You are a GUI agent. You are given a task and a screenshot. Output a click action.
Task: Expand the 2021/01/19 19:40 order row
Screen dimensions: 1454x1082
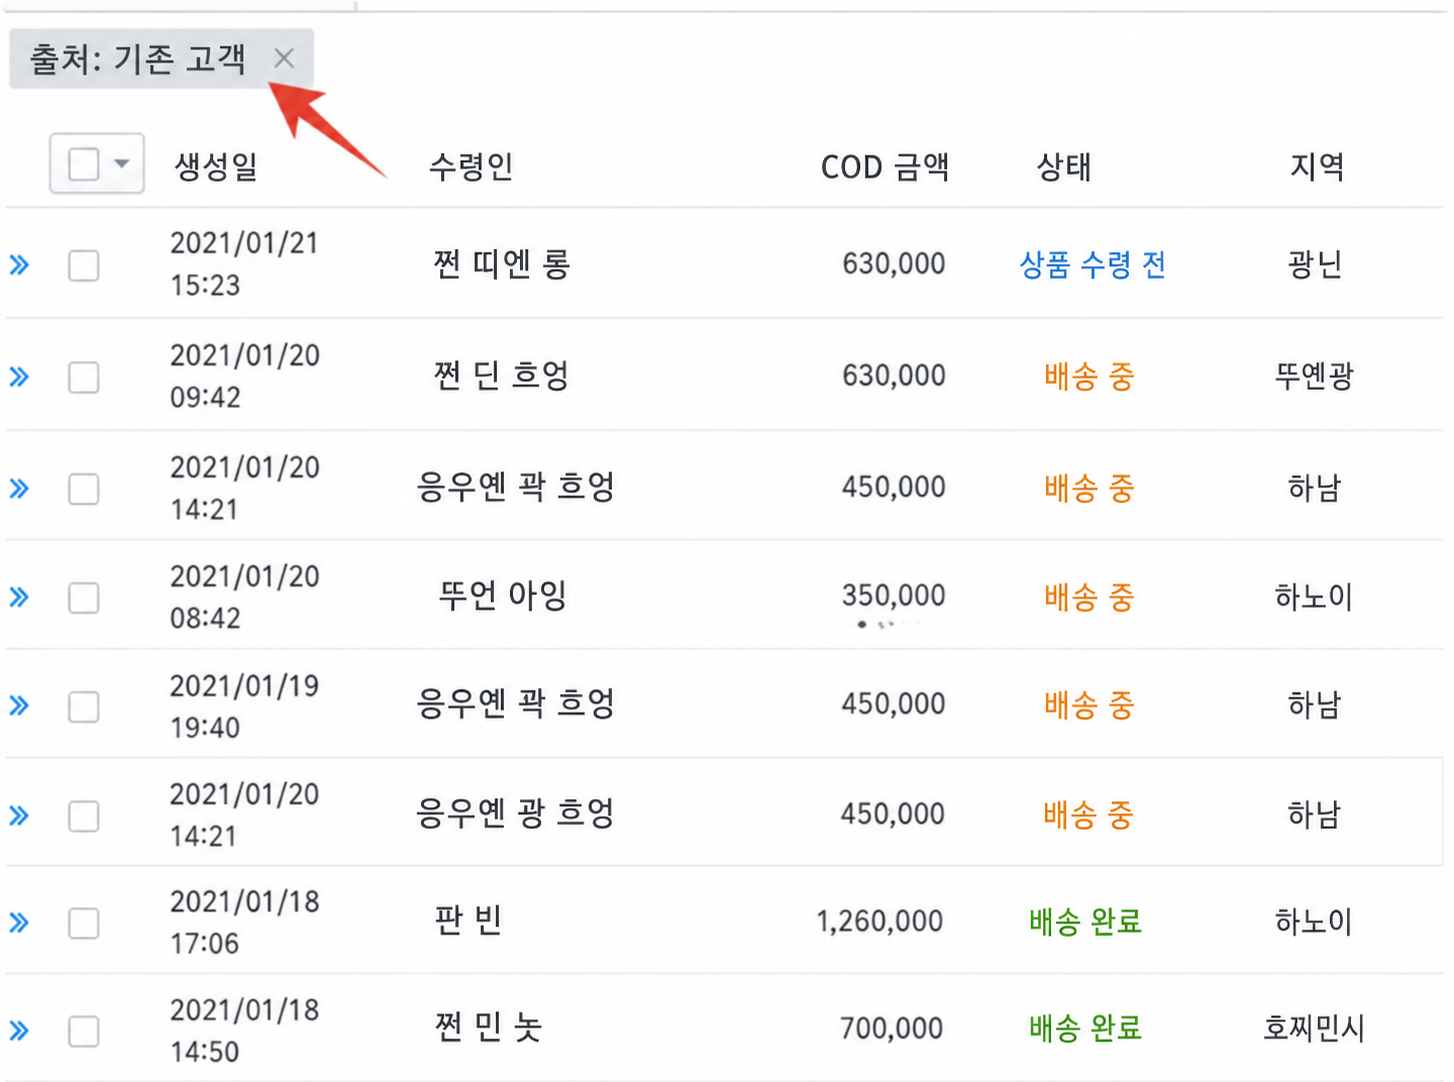point(19,706)
